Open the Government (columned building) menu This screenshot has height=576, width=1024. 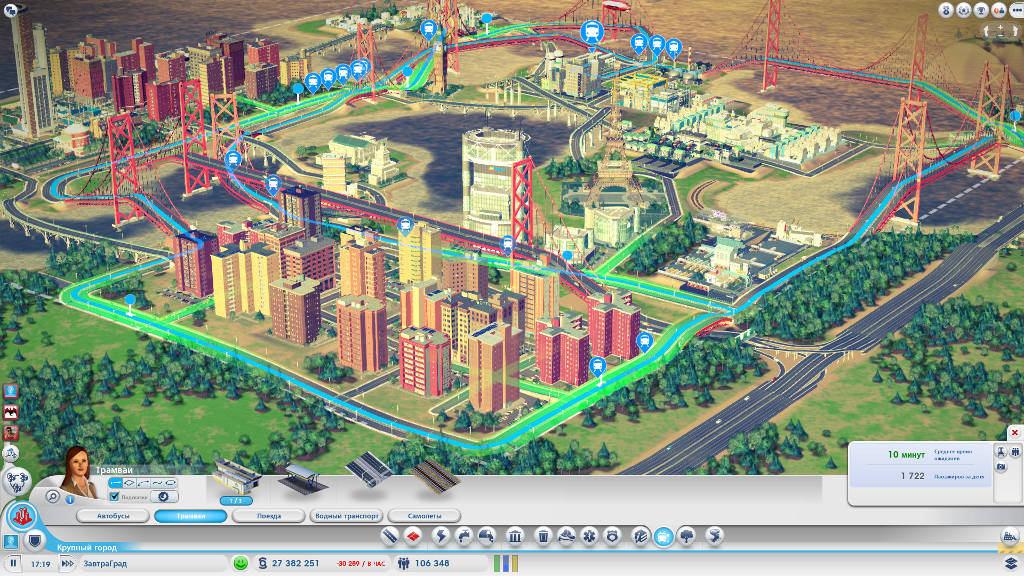515,536
